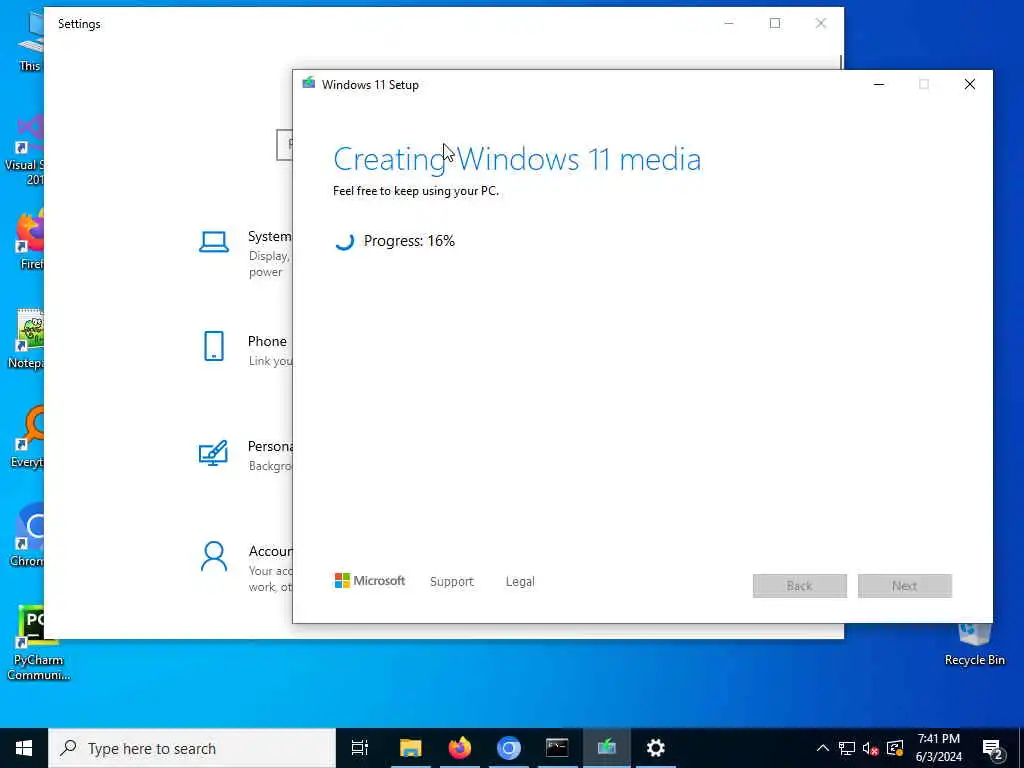Open the Notepad++ desktop shortcut
The height and width of the screenshot is (768, 1024).
26,340
